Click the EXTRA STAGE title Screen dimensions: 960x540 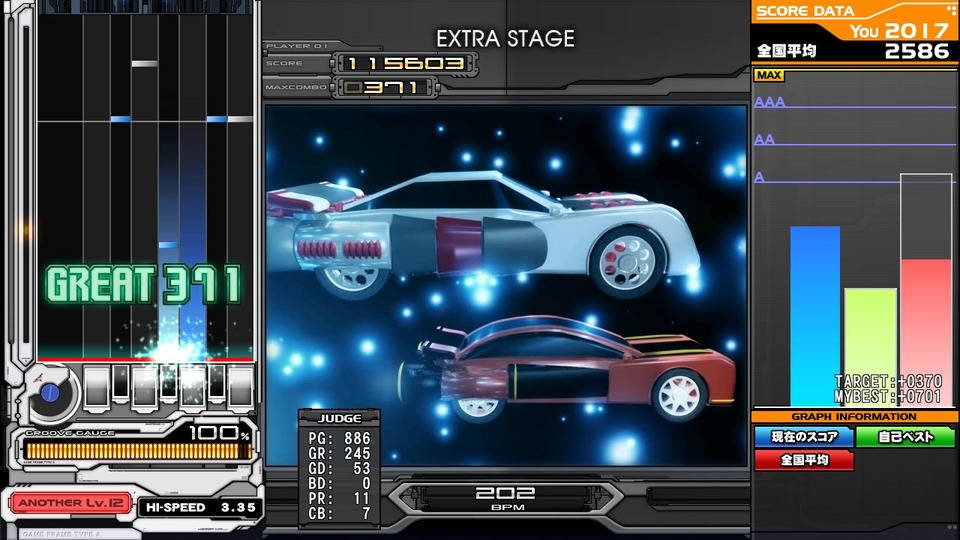[505, 39]
